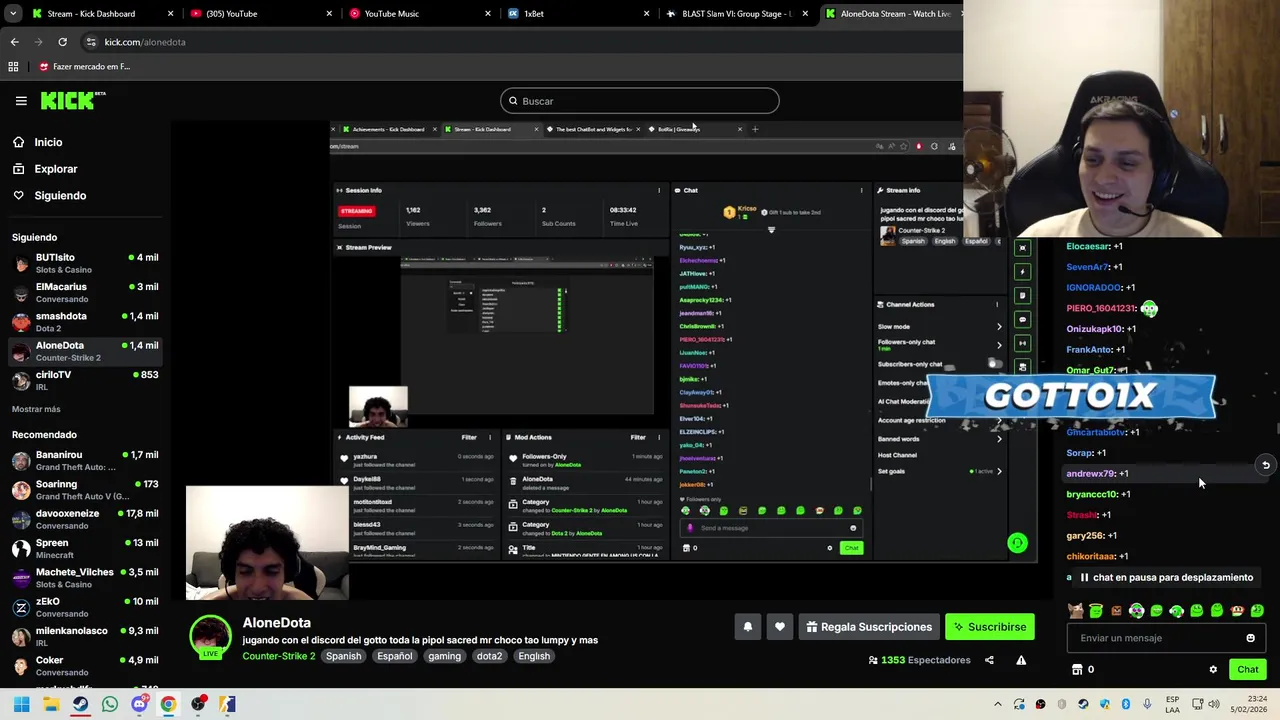Click the AloneDota channel name heading
The height and width of the screenshot is (720, 1280).
click(277, 622)
